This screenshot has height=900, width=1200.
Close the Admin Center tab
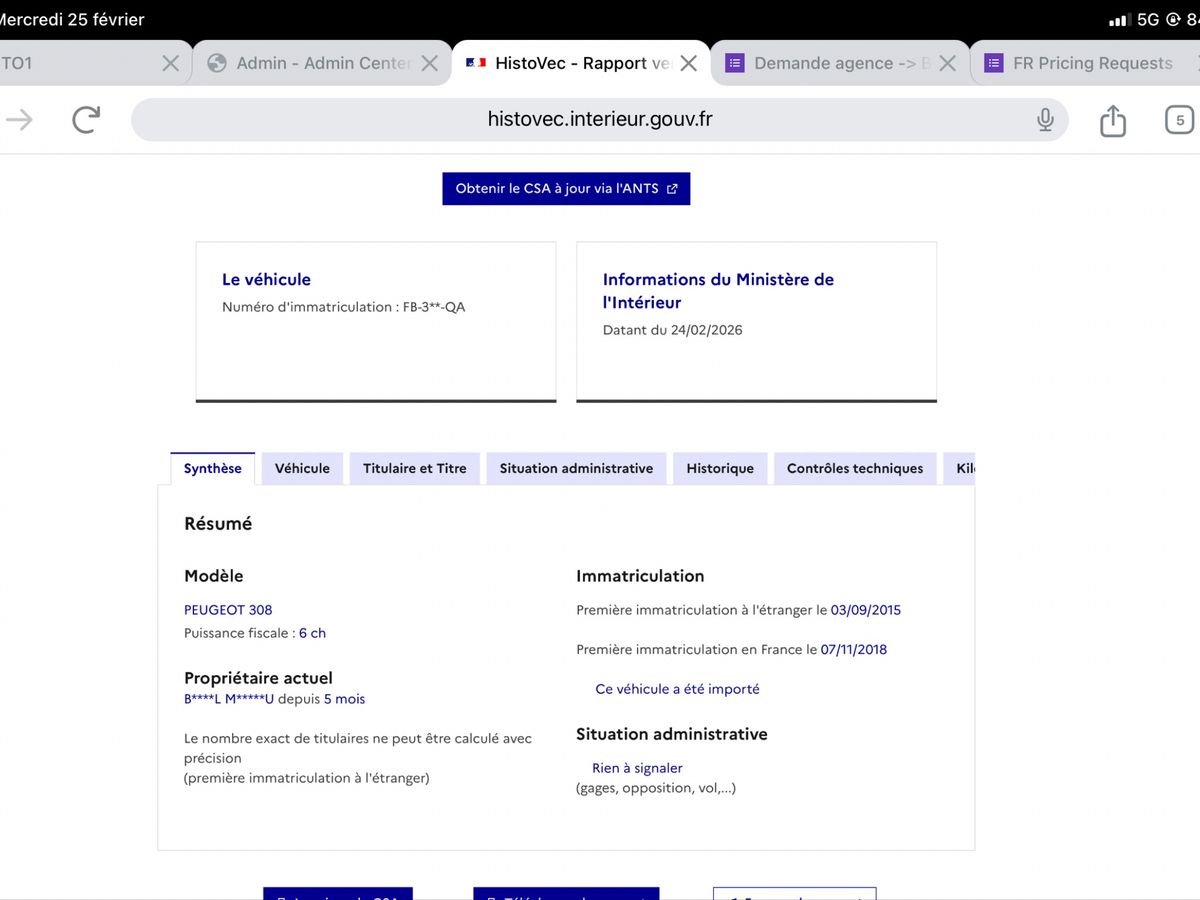(430, 63)
